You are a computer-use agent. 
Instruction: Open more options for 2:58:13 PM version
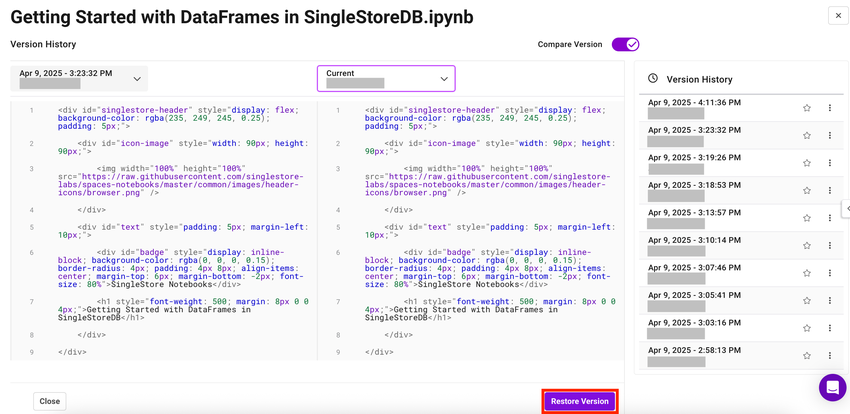point(830,355)
